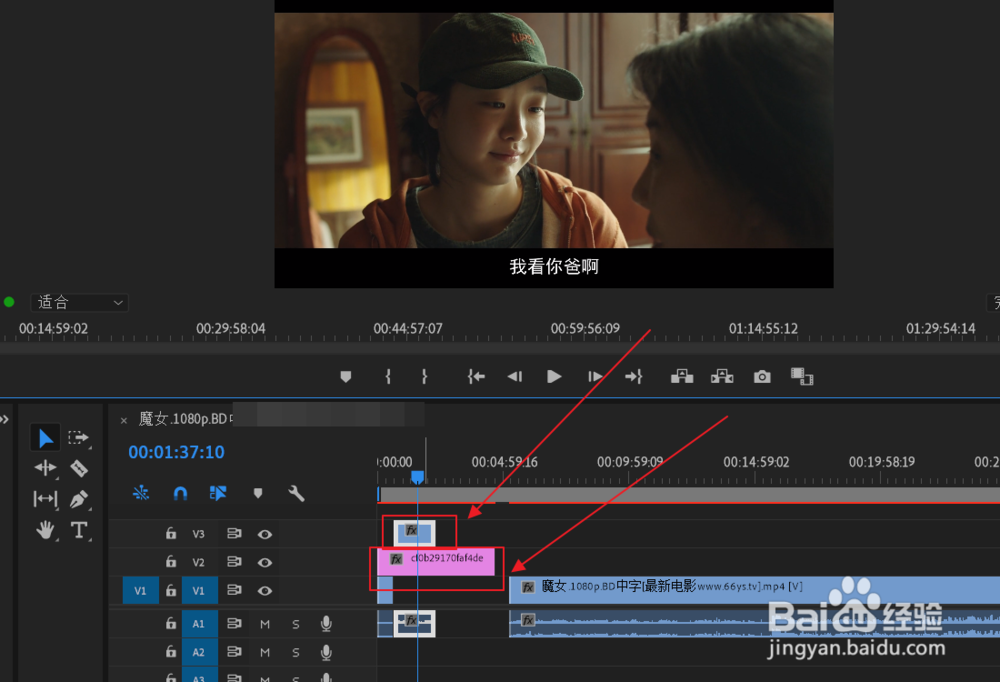This screenshot has height=682, width=1000.
Task: Toggle lock on track A2
Action: 171,651
